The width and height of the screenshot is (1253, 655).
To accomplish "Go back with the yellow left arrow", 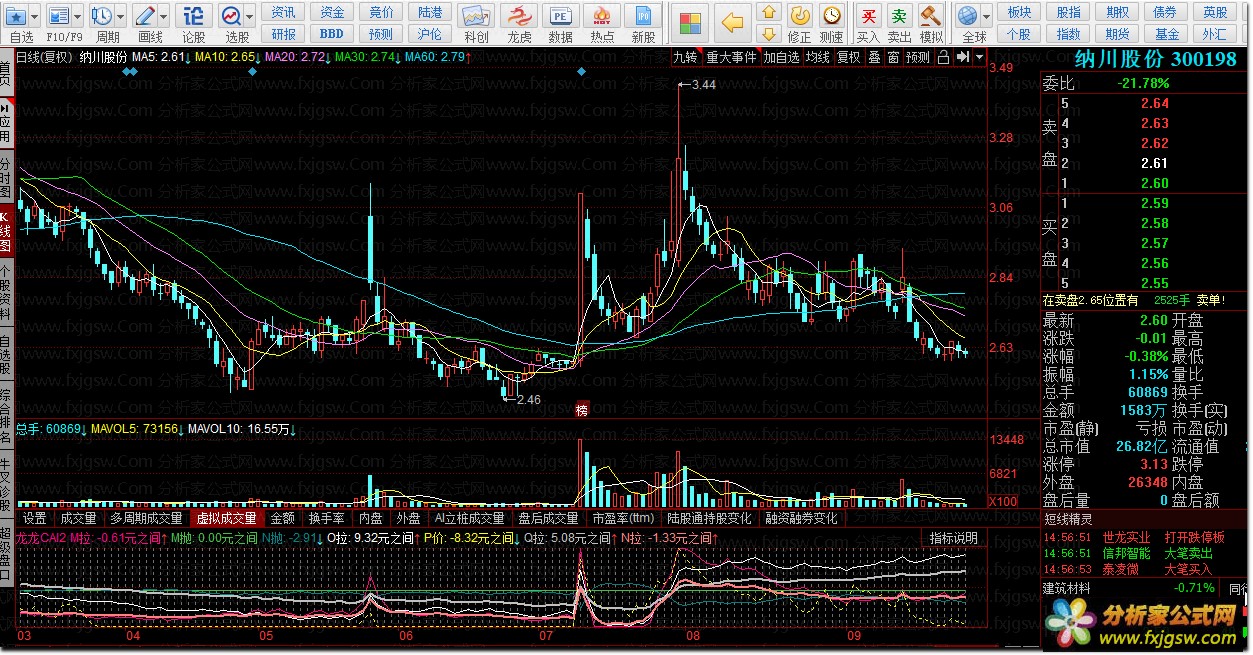I will (734, 21).
